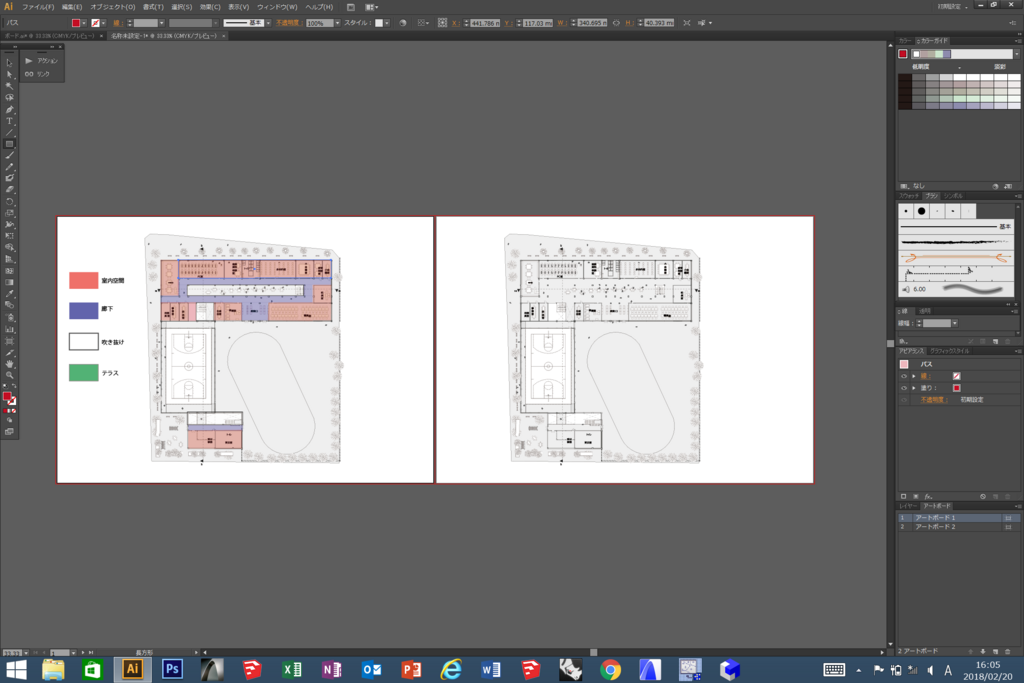This screenshot has width=1024, height=683.
Task: Select the Zoom tool at toolbar bottom
Action: click(x=9, y=376)
